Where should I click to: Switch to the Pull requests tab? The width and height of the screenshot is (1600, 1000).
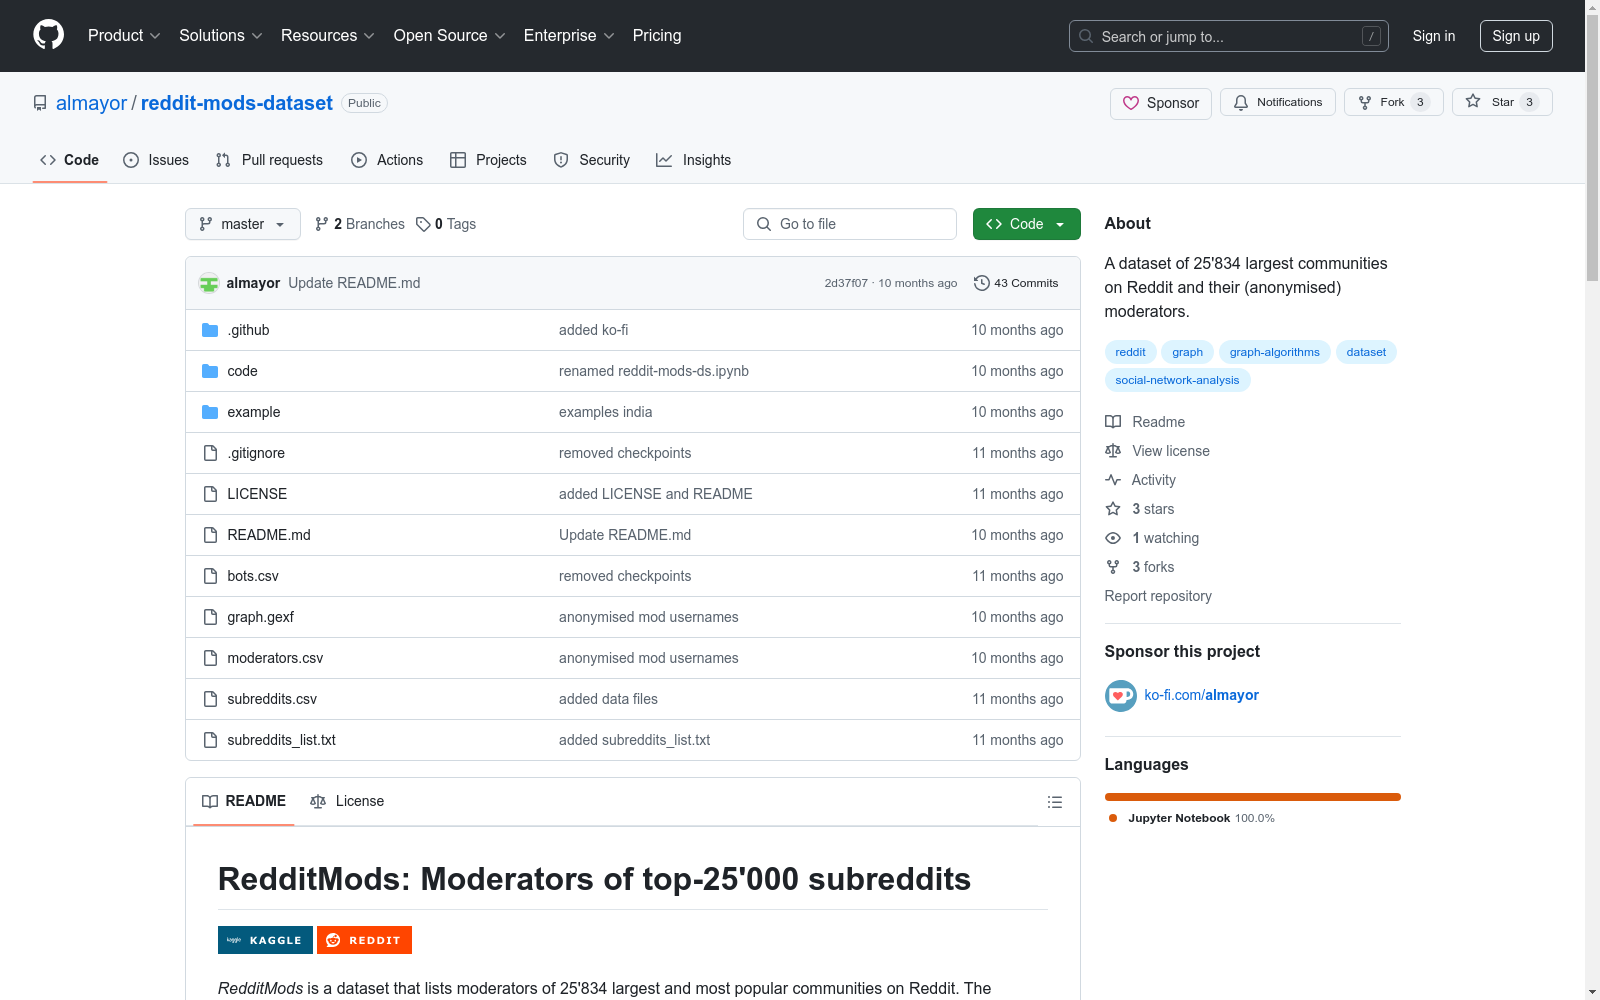point(269,160)
